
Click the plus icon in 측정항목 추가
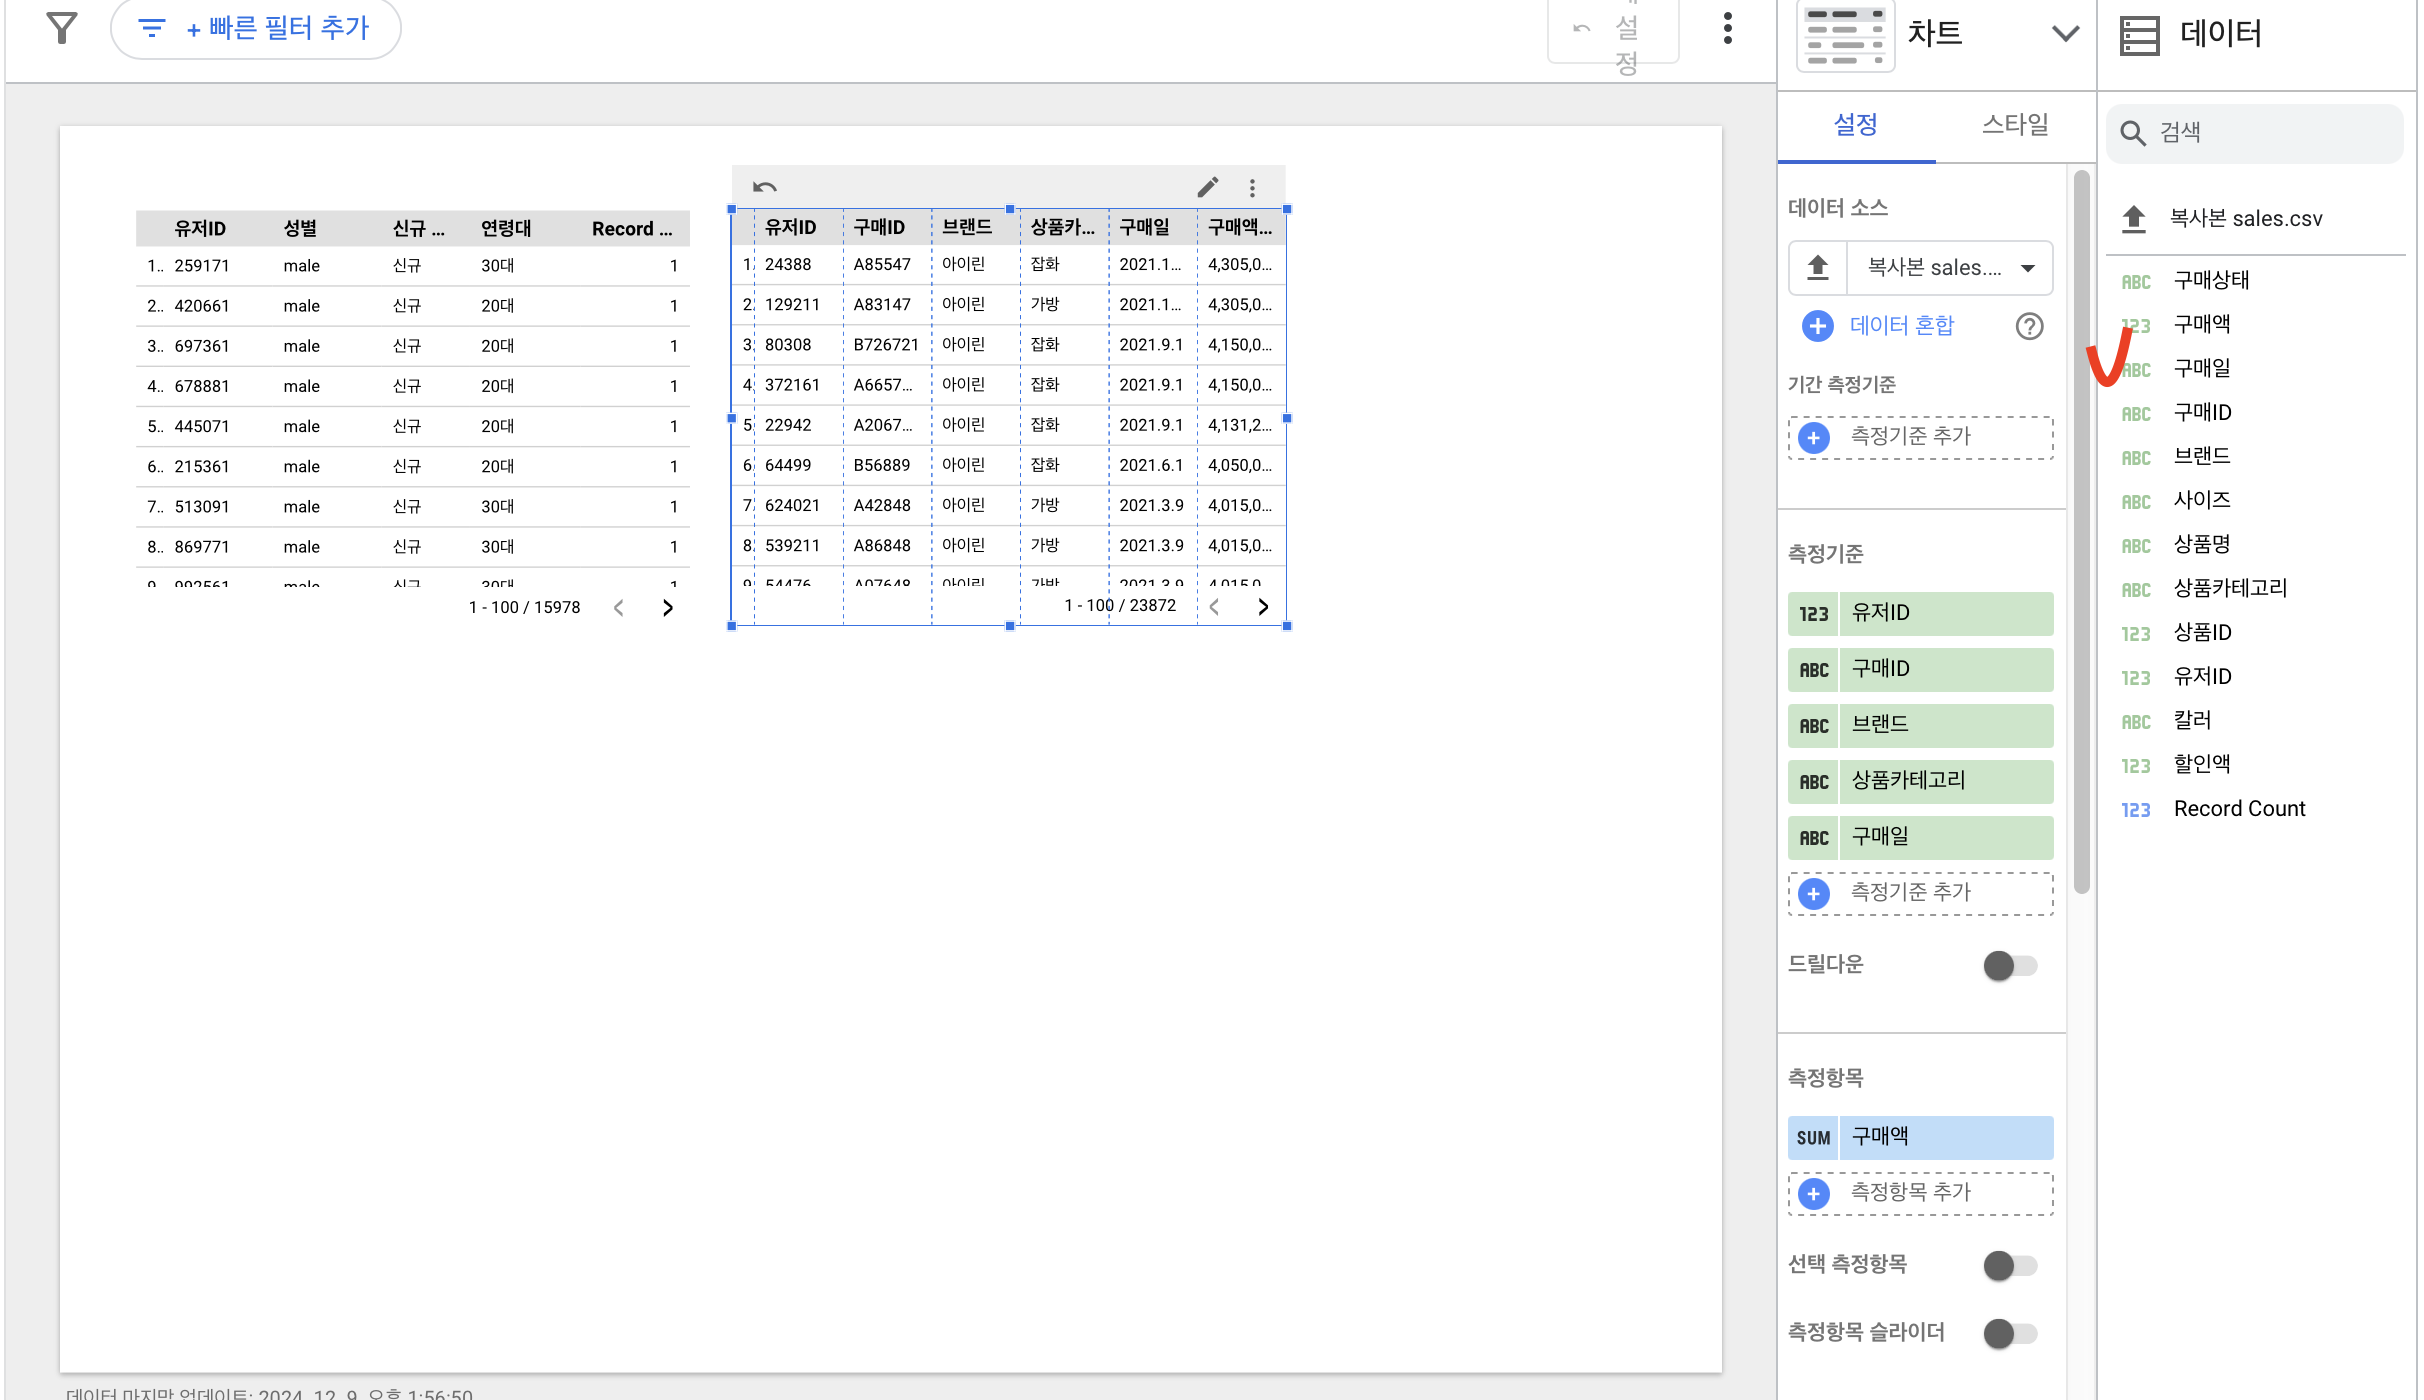coord(1813,1193)
